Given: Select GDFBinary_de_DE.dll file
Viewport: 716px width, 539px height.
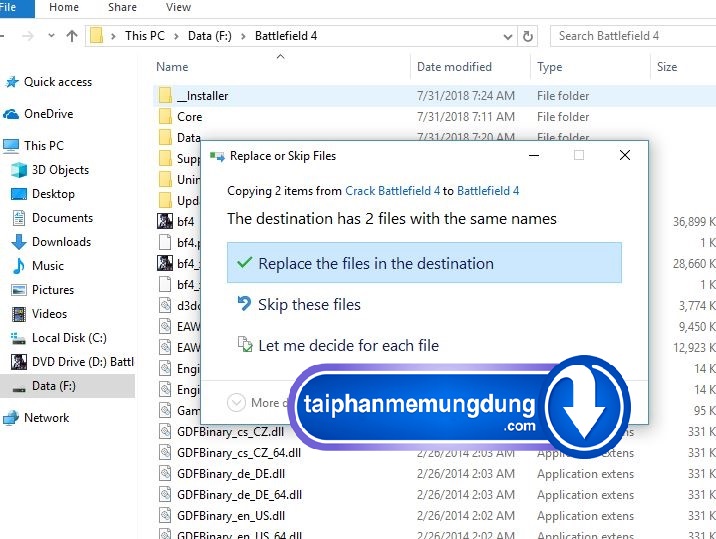Looking at the screenshot, I should tap(231, 474).
